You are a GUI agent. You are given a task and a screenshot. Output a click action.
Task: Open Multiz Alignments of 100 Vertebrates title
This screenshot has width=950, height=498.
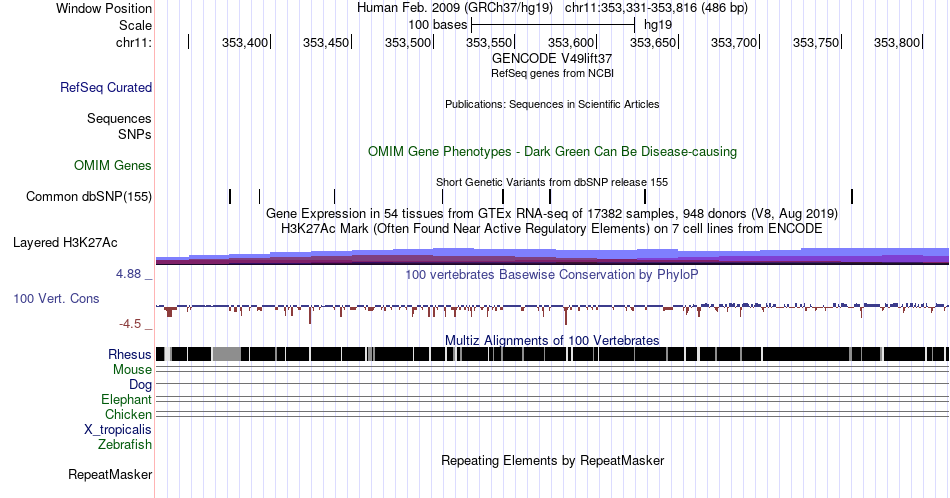[x=552, y=340]
